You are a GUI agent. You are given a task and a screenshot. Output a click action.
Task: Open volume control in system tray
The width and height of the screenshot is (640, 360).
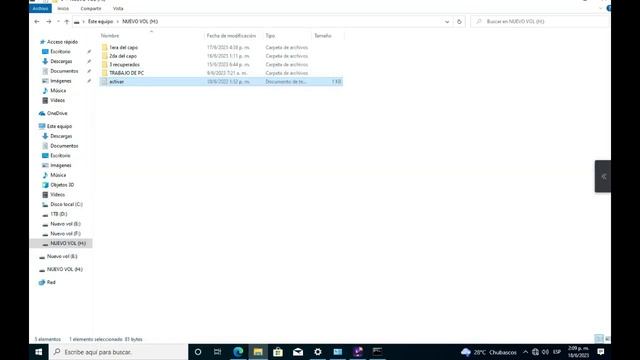[x=545, y=352]
